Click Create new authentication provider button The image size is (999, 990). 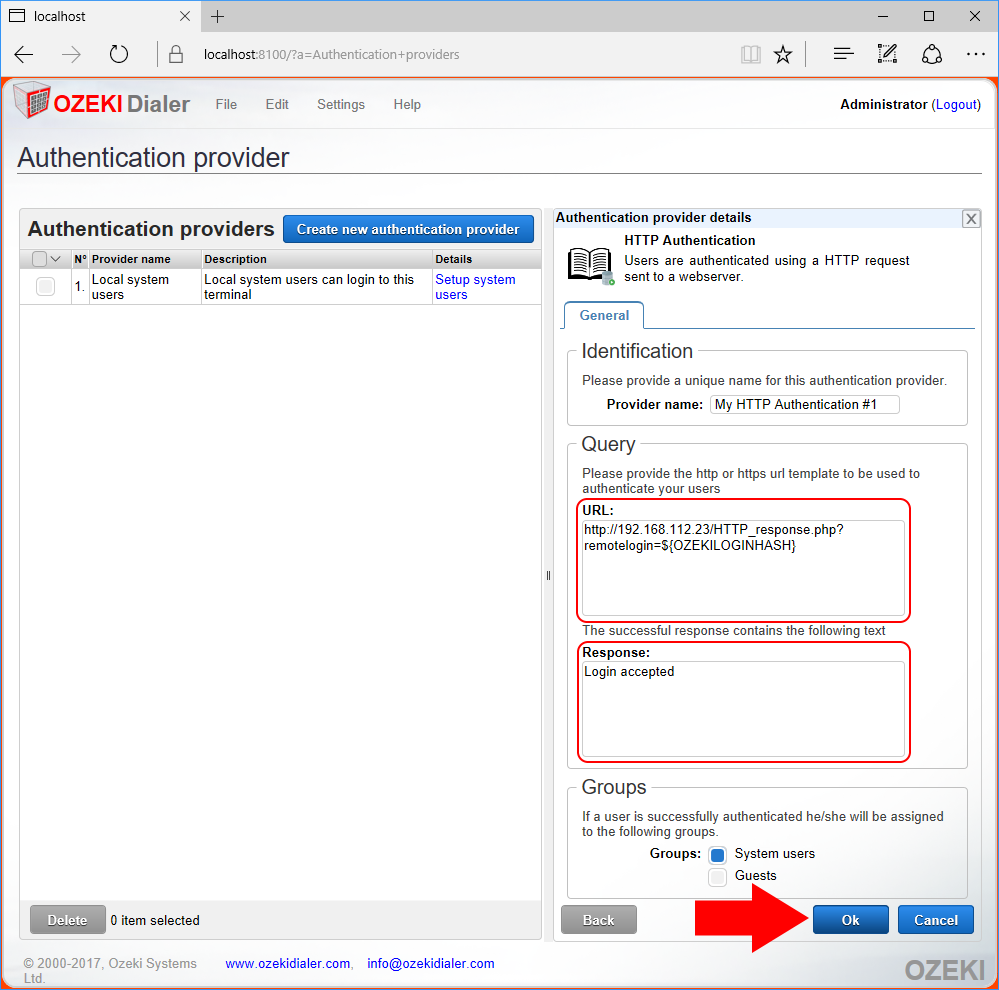pos(408,229)
